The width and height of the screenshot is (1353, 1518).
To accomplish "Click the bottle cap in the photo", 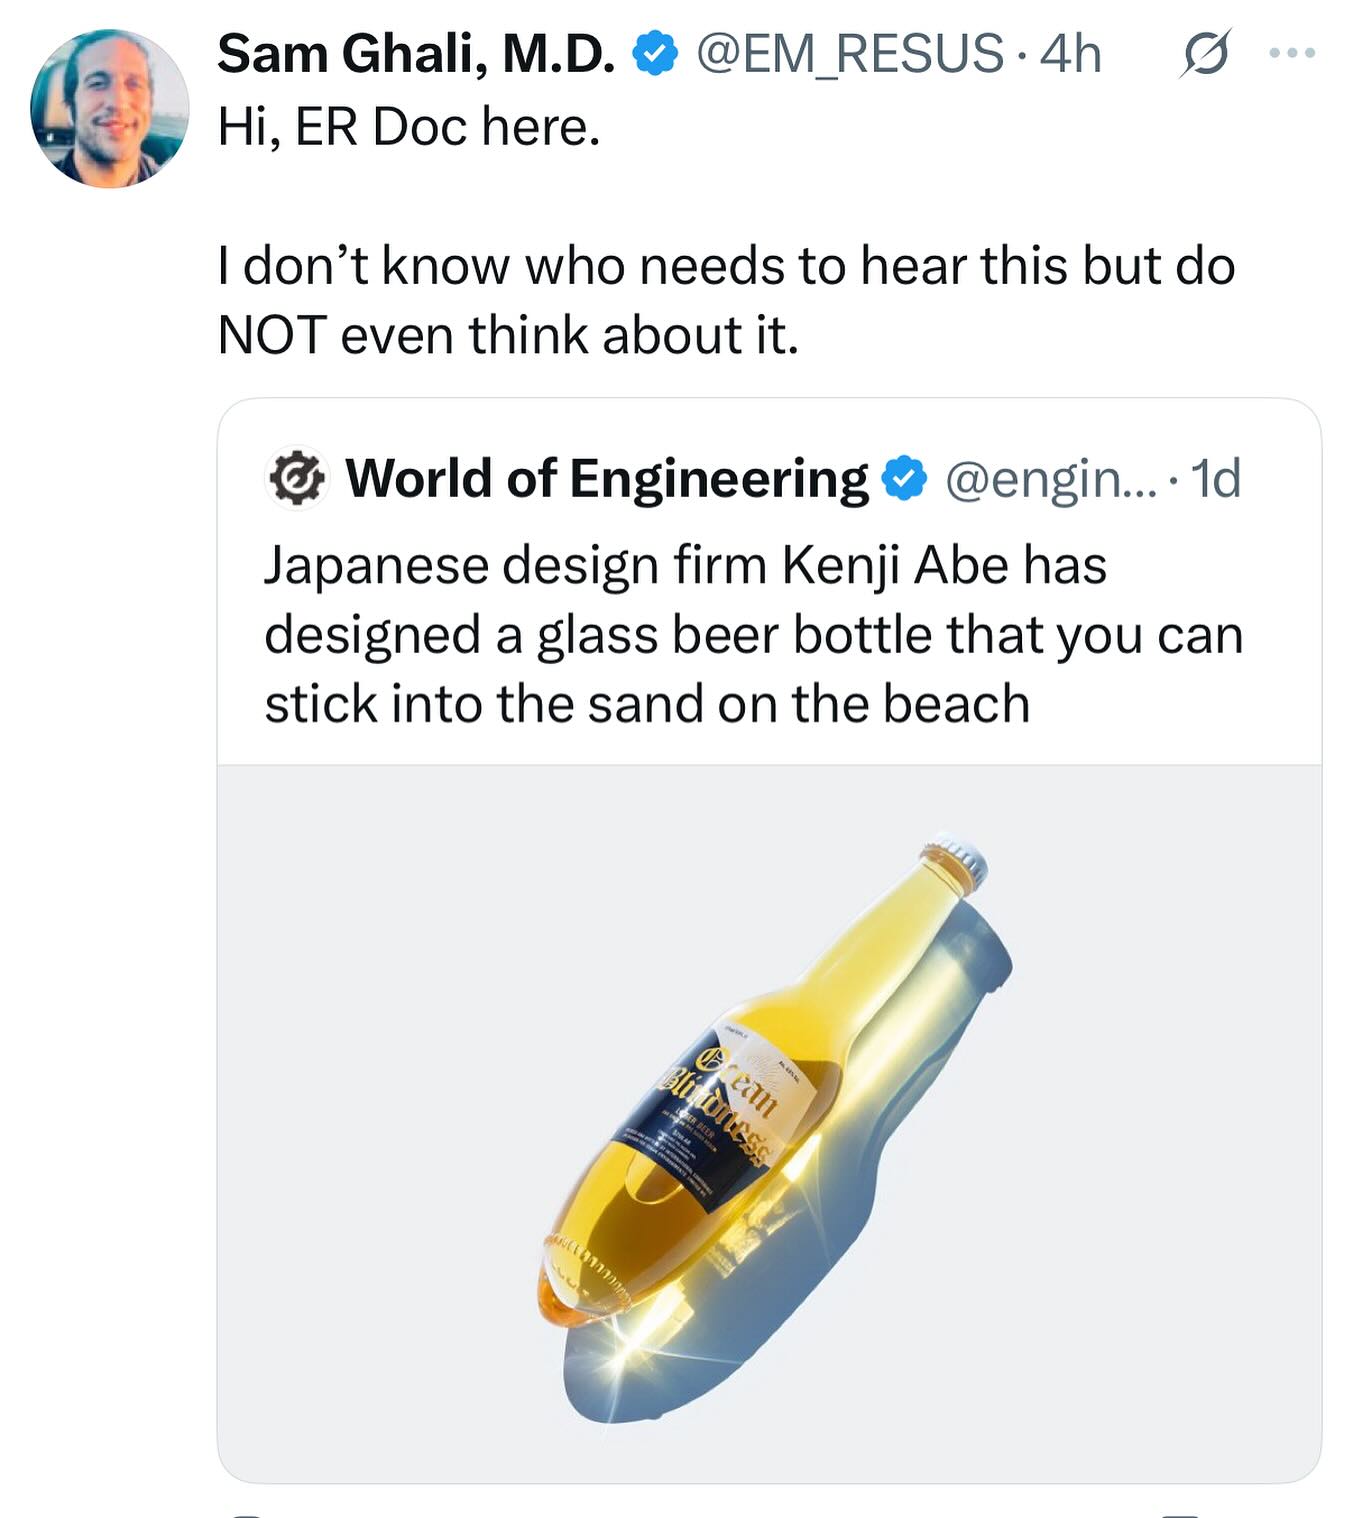I will 960,860.
